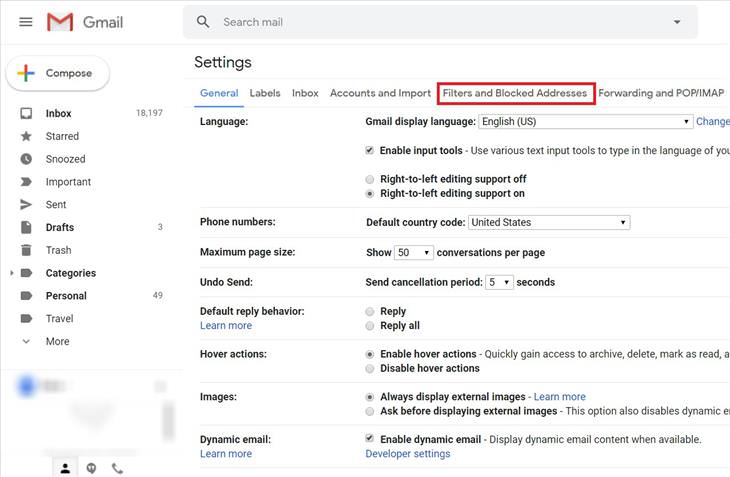Viewport: 730px width, 477px height.
Task: Open Trash in the sidebar
Action: (59, 250)
